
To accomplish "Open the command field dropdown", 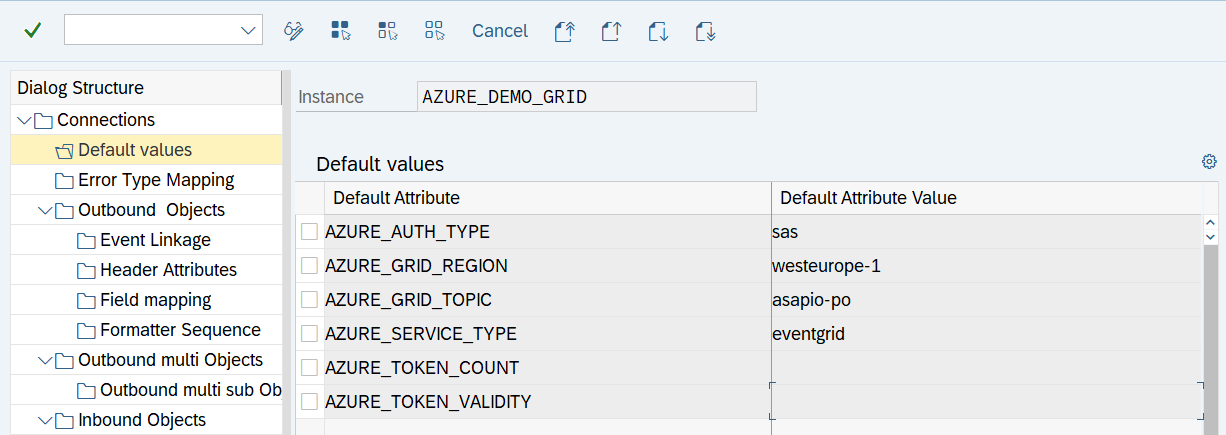I will 248,31.
